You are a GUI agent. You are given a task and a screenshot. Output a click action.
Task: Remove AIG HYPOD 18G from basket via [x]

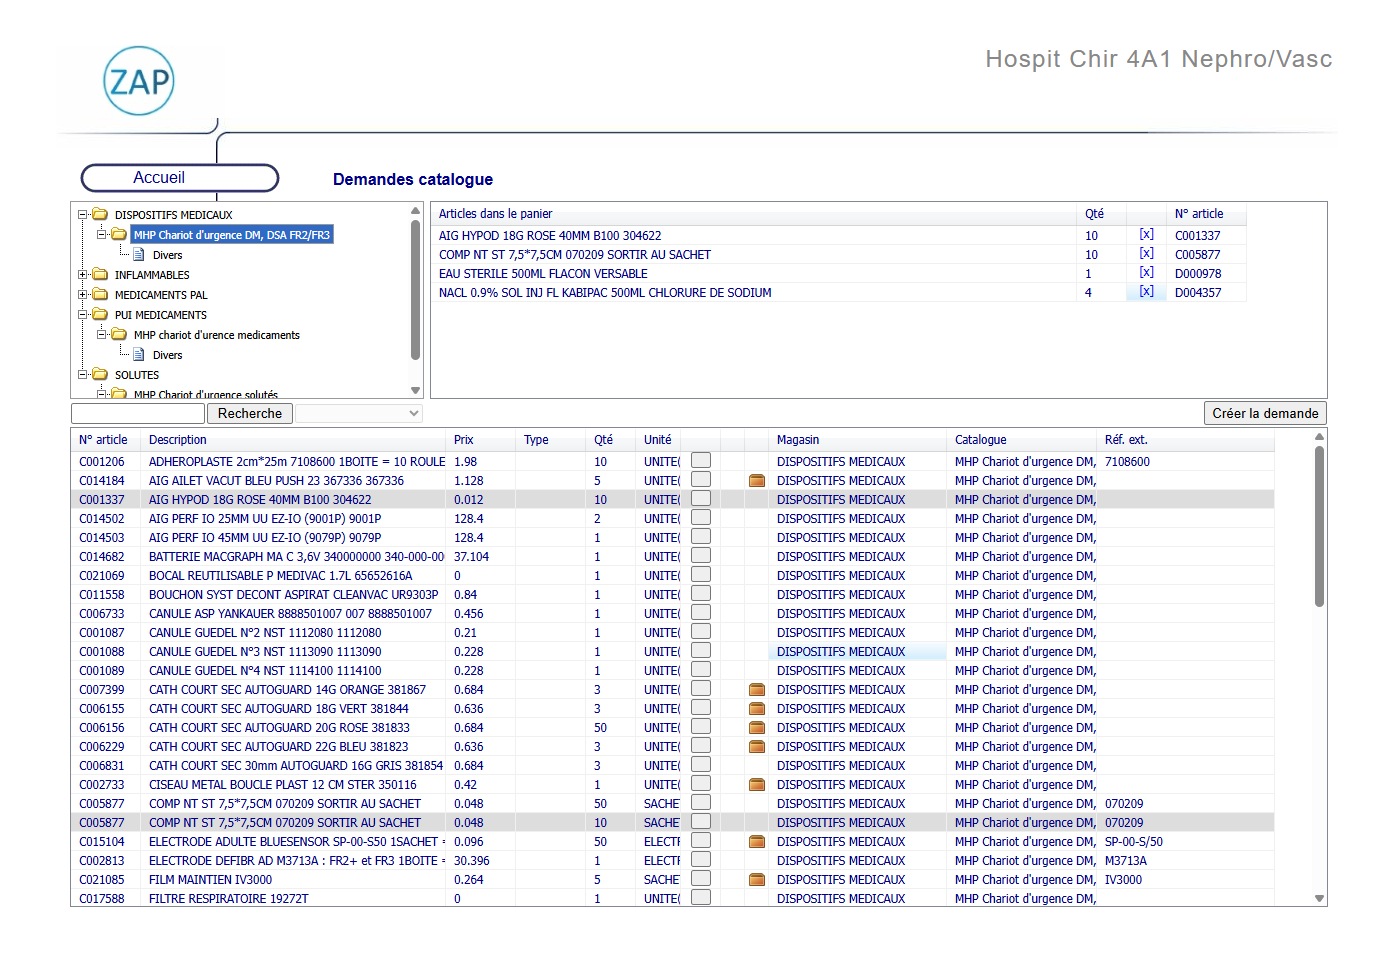[1146, 235]
